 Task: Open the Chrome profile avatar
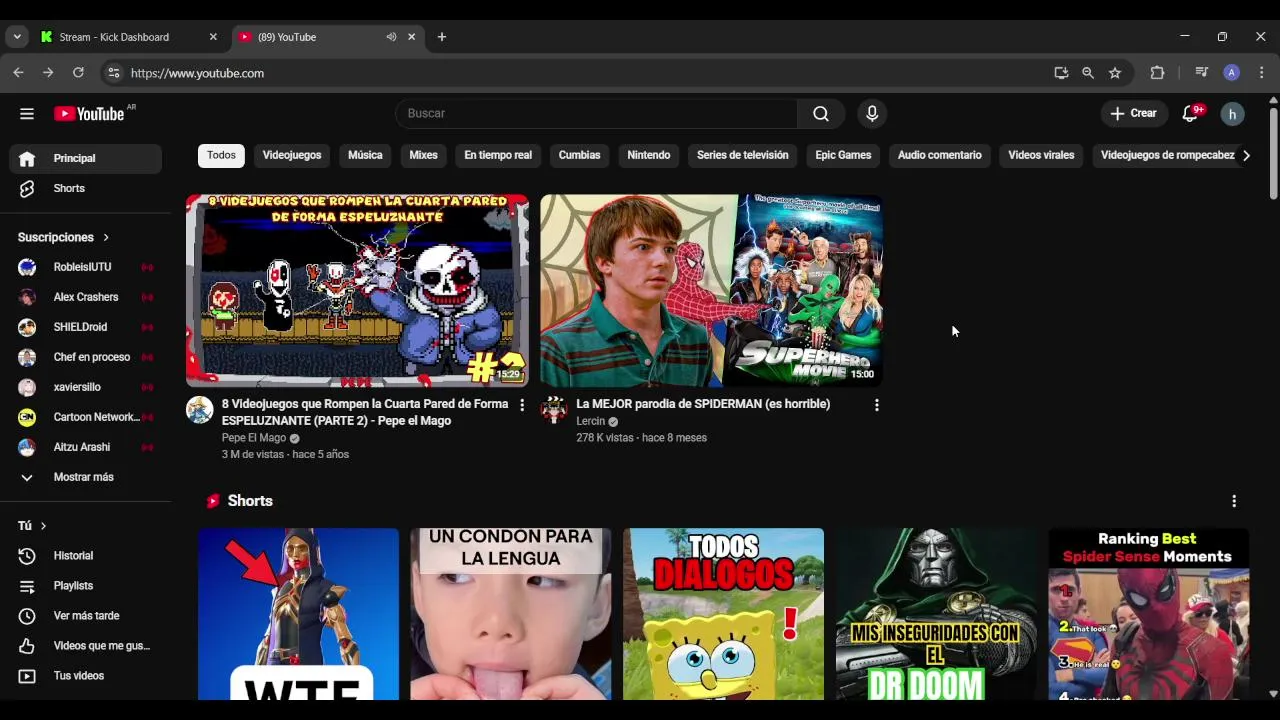point(1232,73)
